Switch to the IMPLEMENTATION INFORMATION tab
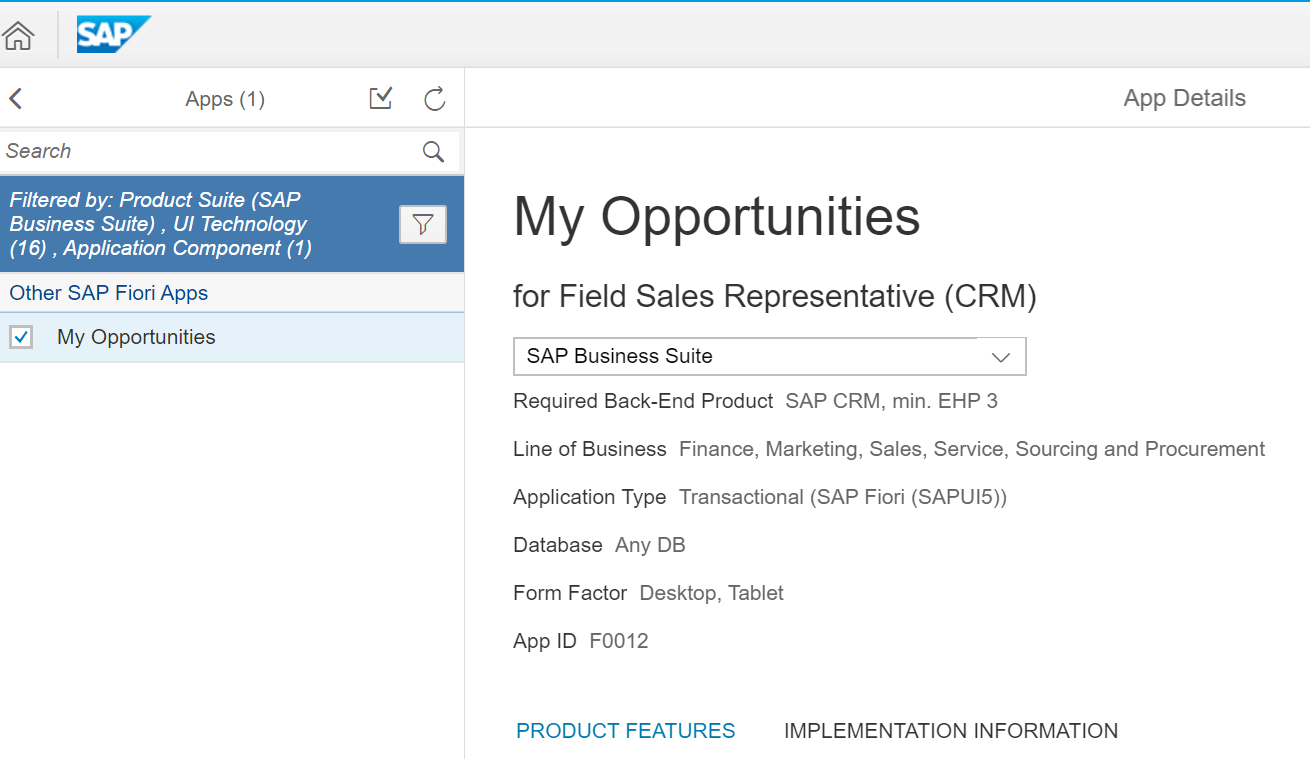The height and width of the screenshot is (759, 1310). coord(951,731)
